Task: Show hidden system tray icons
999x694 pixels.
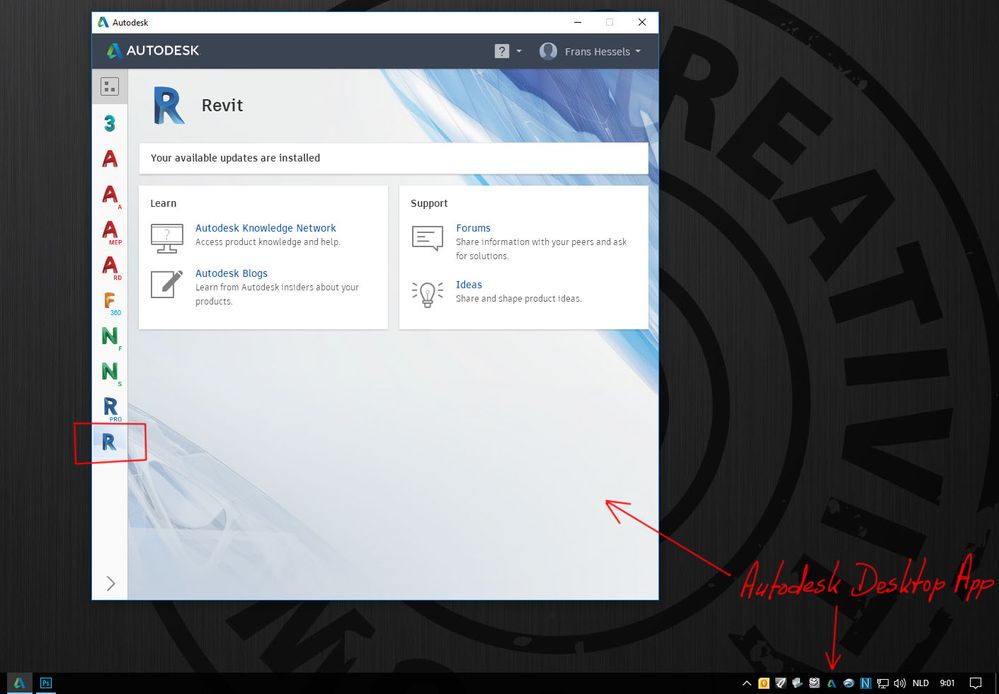Action: [x=747, y=683]
